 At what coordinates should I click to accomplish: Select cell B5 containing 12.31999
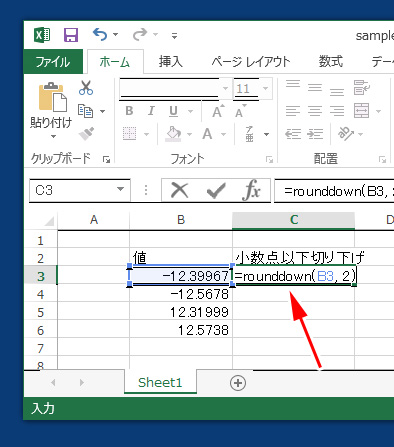181,312
